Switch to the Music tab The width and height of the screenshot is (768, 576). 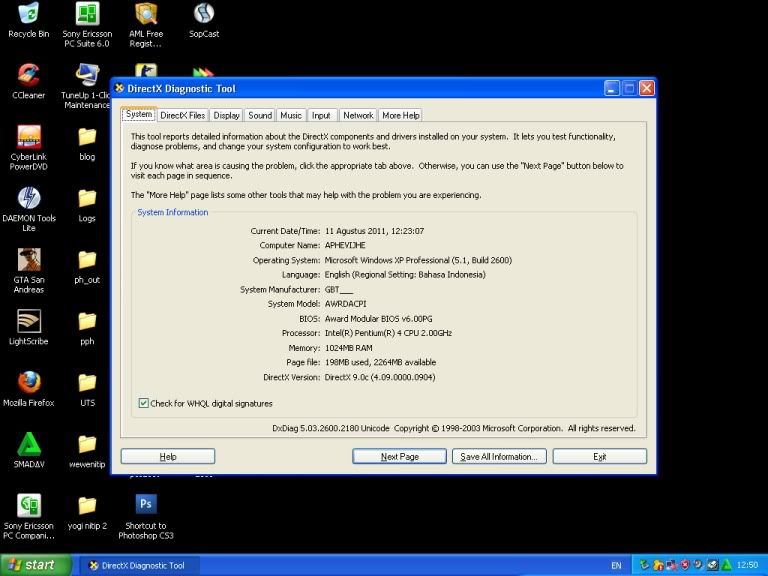click(x=291, y=115)
